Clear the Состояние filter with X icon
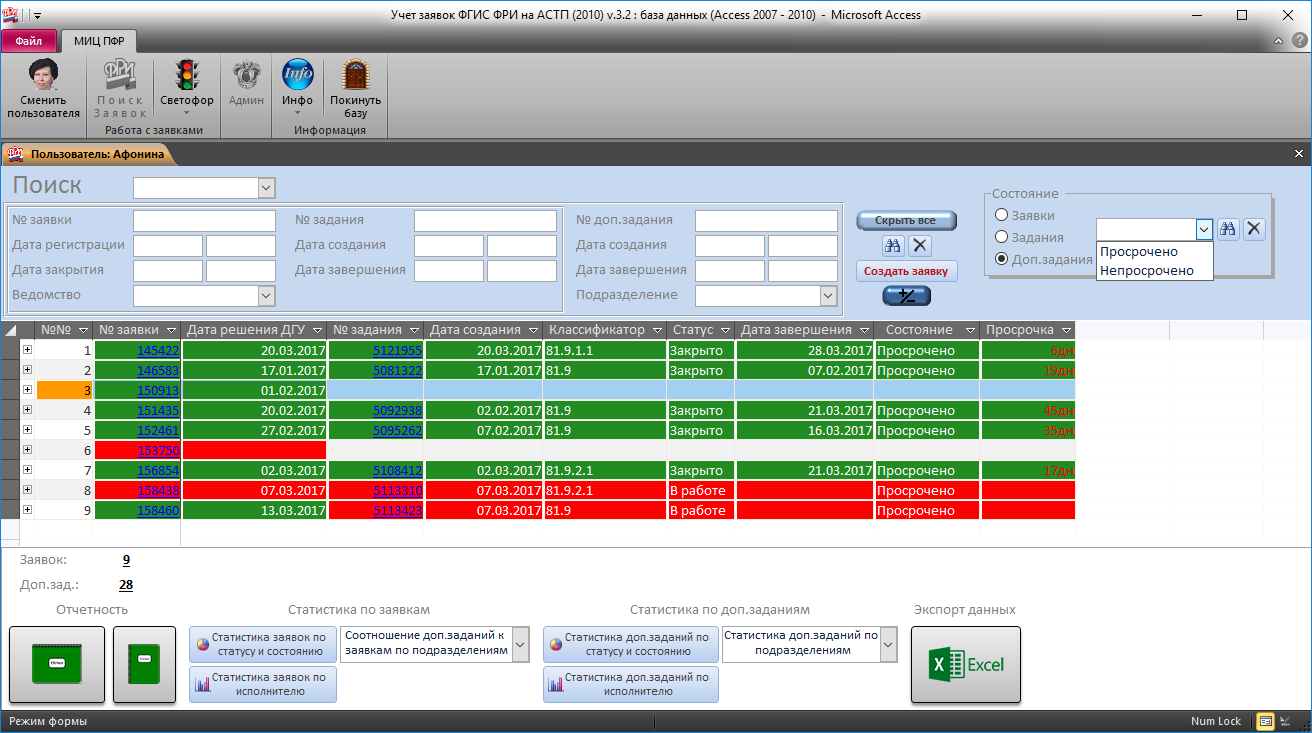 [x=1254, y=229]
